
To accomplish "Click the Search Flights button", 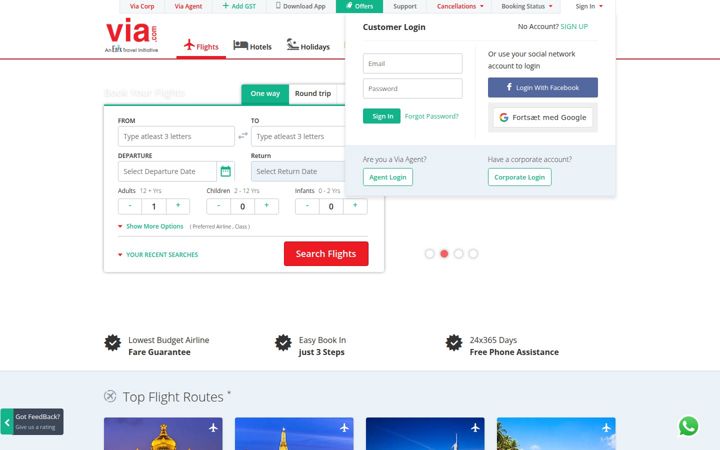I will pos(326,253).
